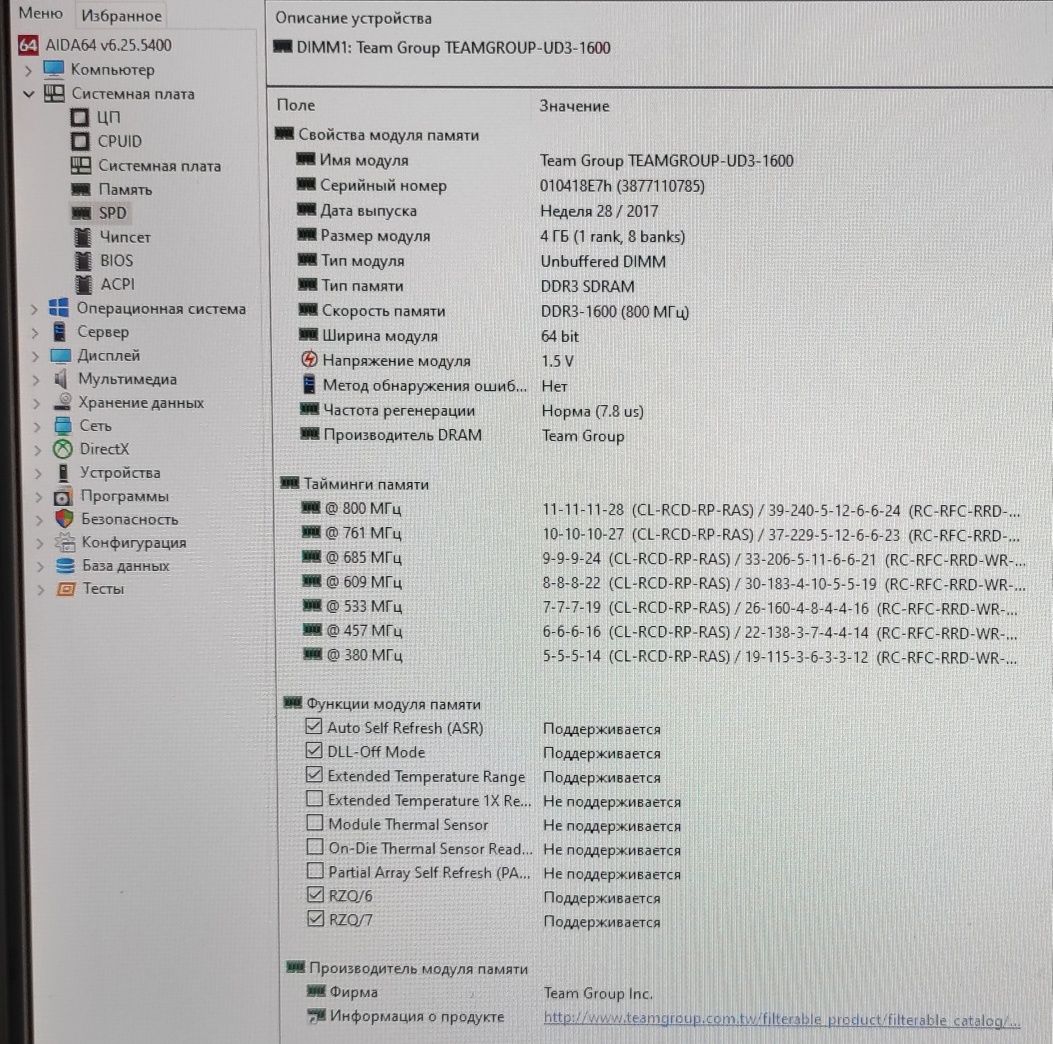
Task: Click the Программы icon
Action: [x=63, y=497]
